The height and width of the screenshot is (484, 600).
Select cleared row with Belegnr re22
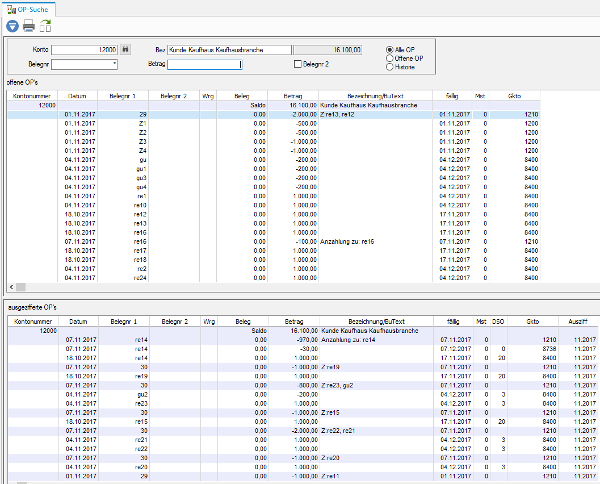point(302,449)
